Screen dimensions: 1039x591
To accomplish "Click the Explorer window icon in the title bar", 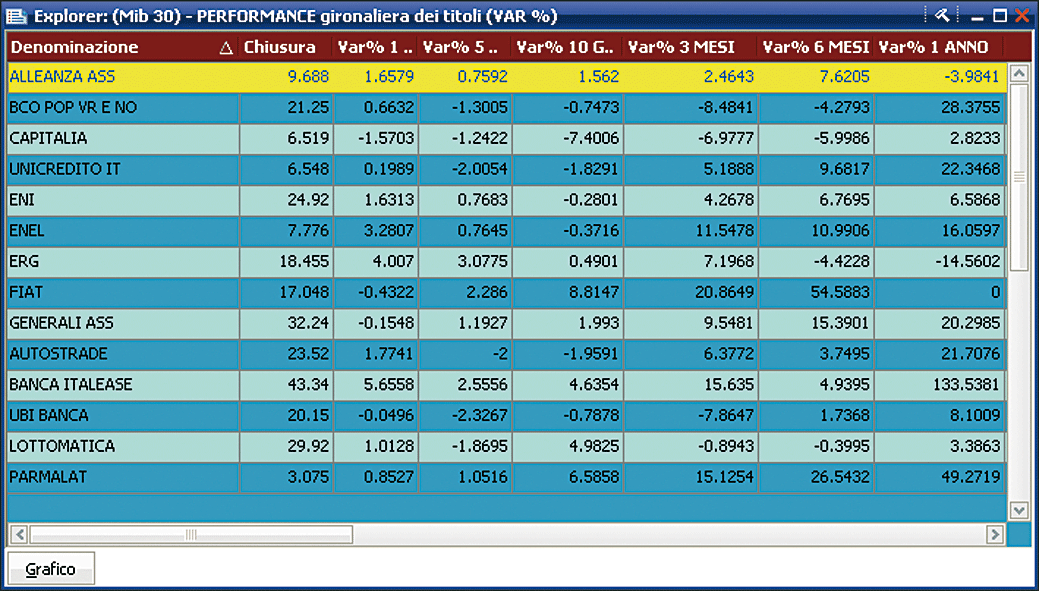I will coord(17,16).
